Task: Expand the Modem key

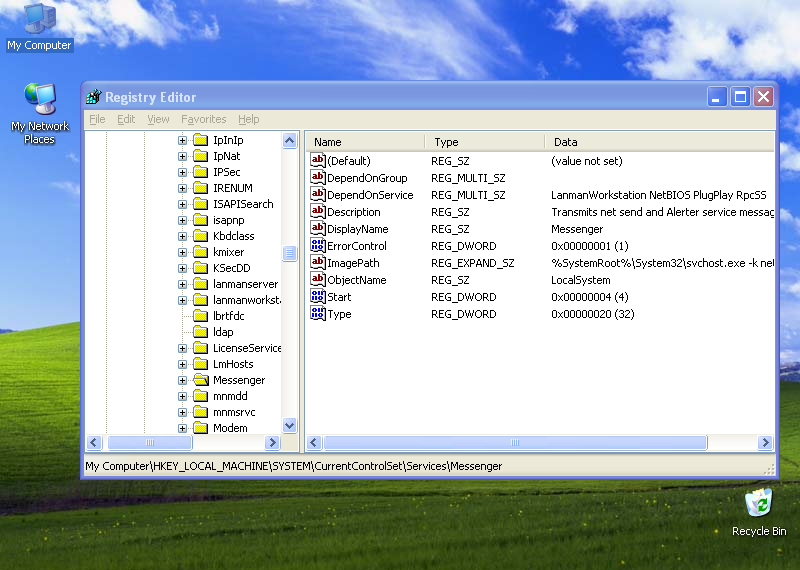Action: pos(182,428)
